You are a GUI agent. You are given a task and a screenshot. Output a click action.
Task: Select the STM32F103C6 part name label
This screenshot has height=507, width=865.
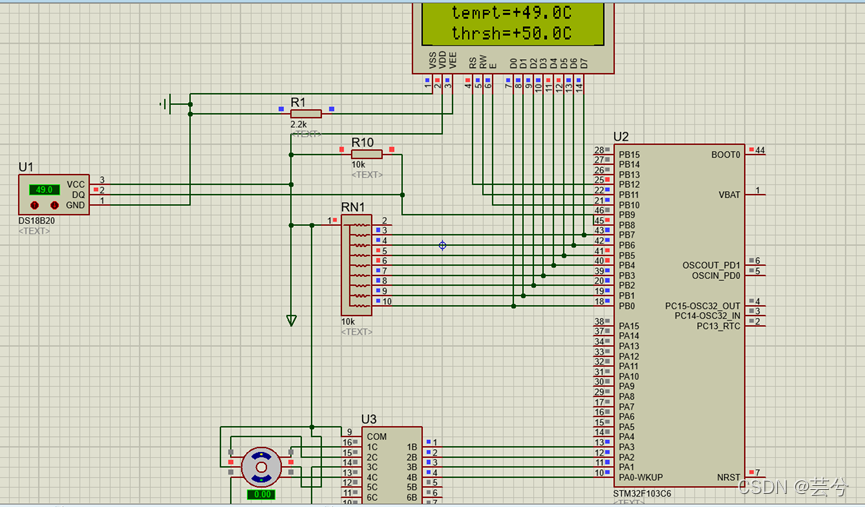pos(642,493)
